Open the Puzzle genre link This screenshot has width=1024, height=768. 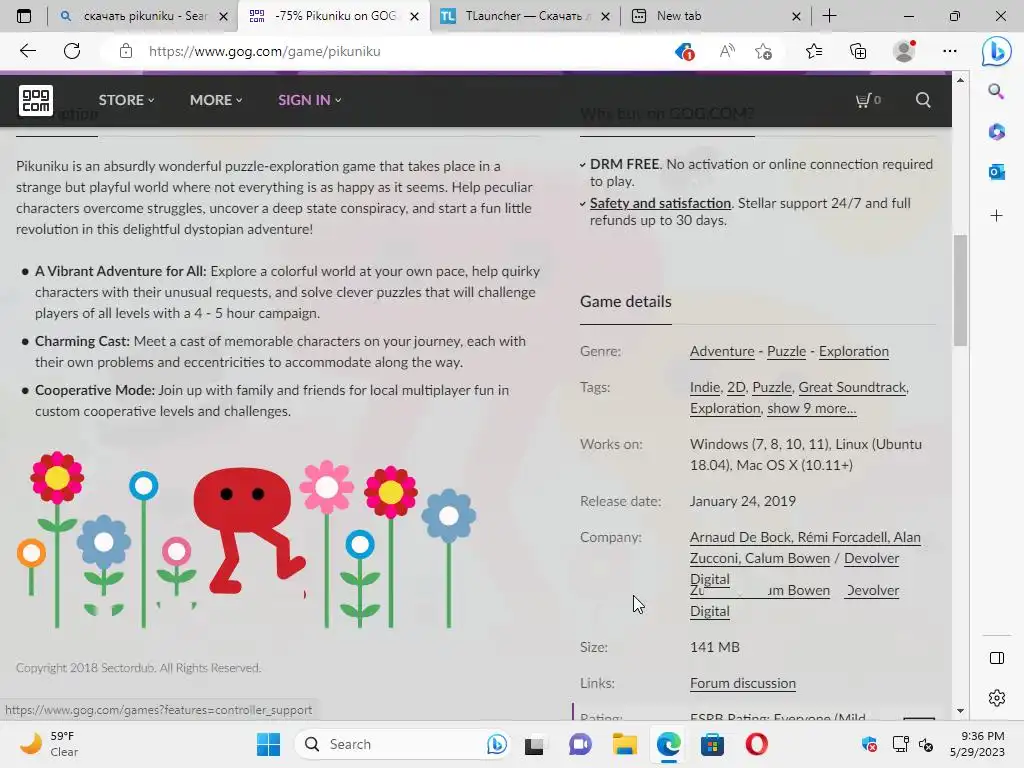(x=786, y=351)
